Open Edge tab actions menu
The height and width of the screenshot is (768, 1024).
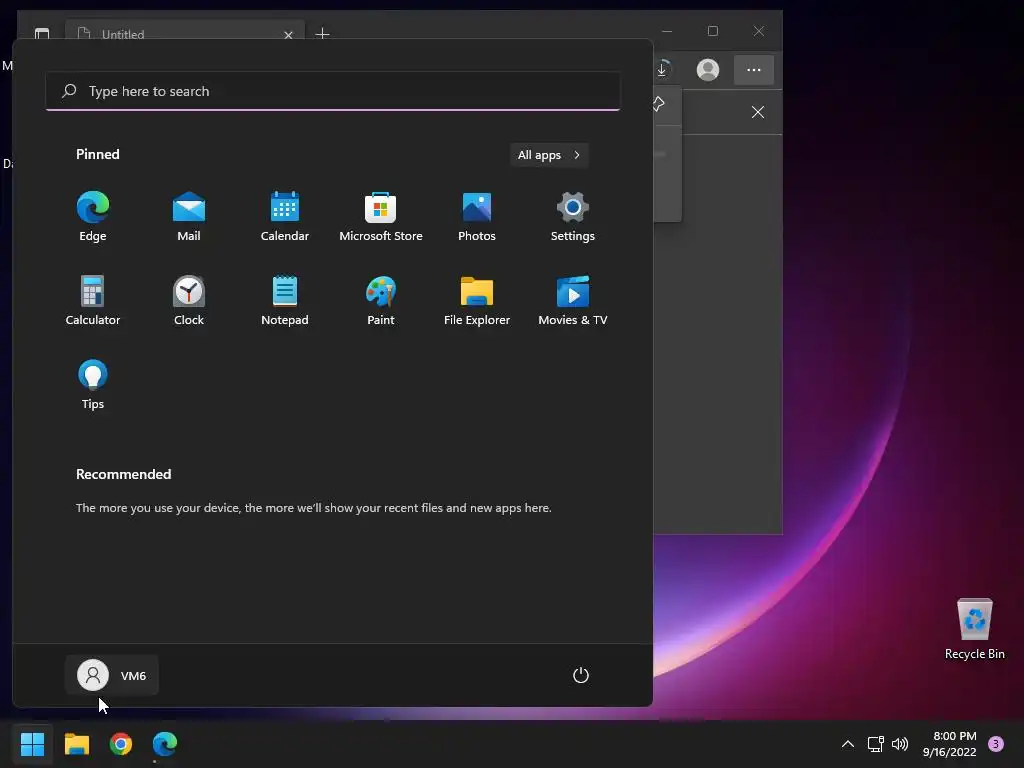coord(42,33)
